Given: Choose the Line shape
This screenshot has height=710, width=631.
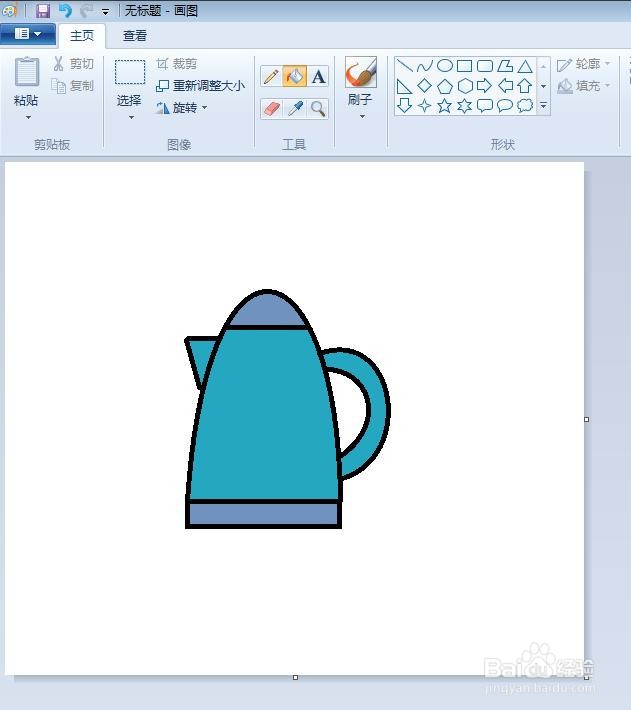Looking at the screenshot, I should [404, 66].
